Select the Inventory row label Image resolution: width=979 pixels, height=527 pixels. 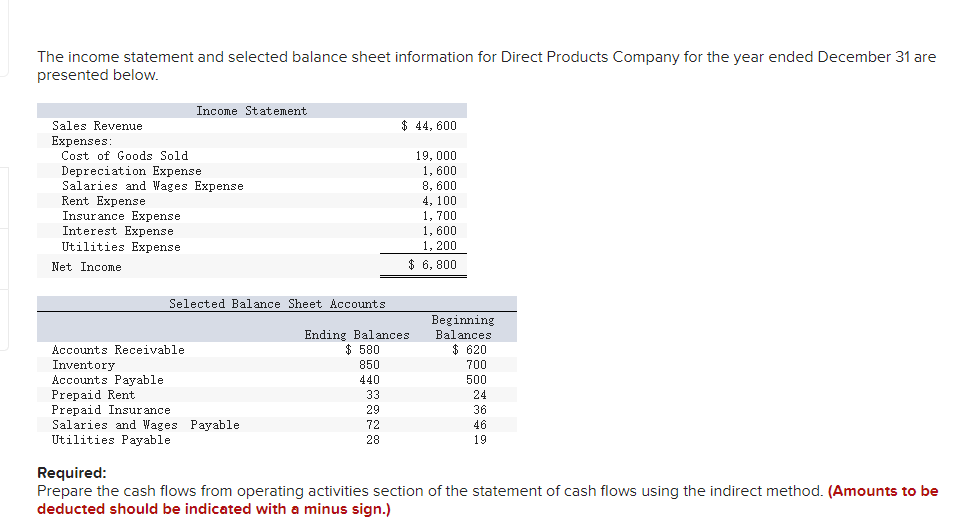point(84,365)
